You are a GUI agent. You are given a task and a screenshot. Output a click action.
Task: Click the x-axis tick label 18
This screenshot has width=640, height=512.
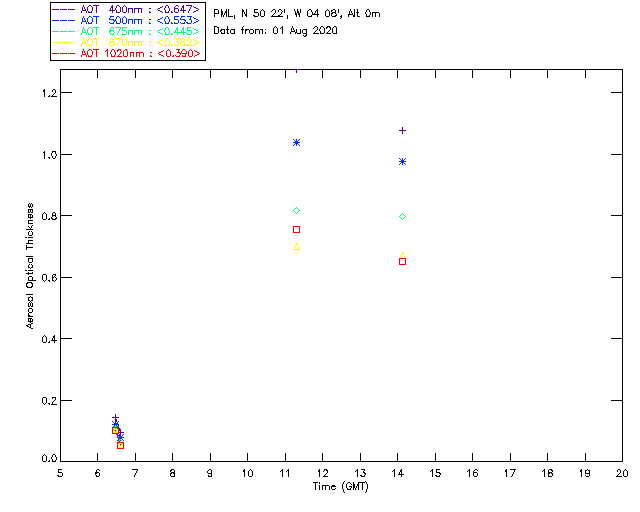tap(547, 473)
